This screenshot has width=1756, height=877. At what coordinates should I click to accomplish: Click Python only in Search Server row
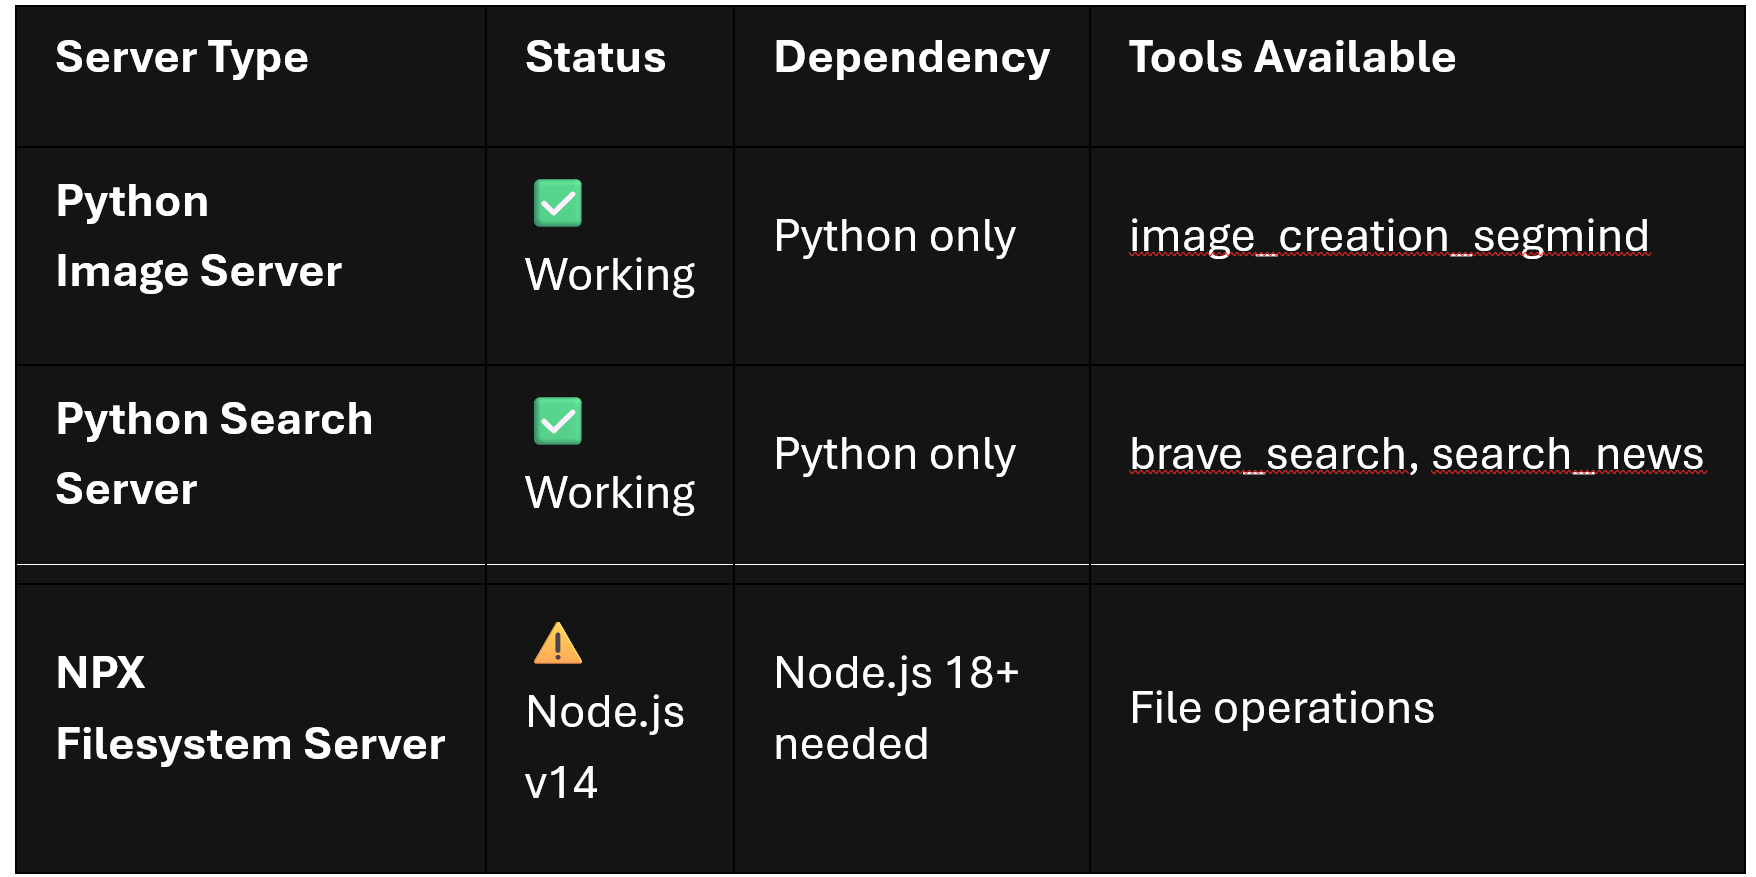[895, 454]
